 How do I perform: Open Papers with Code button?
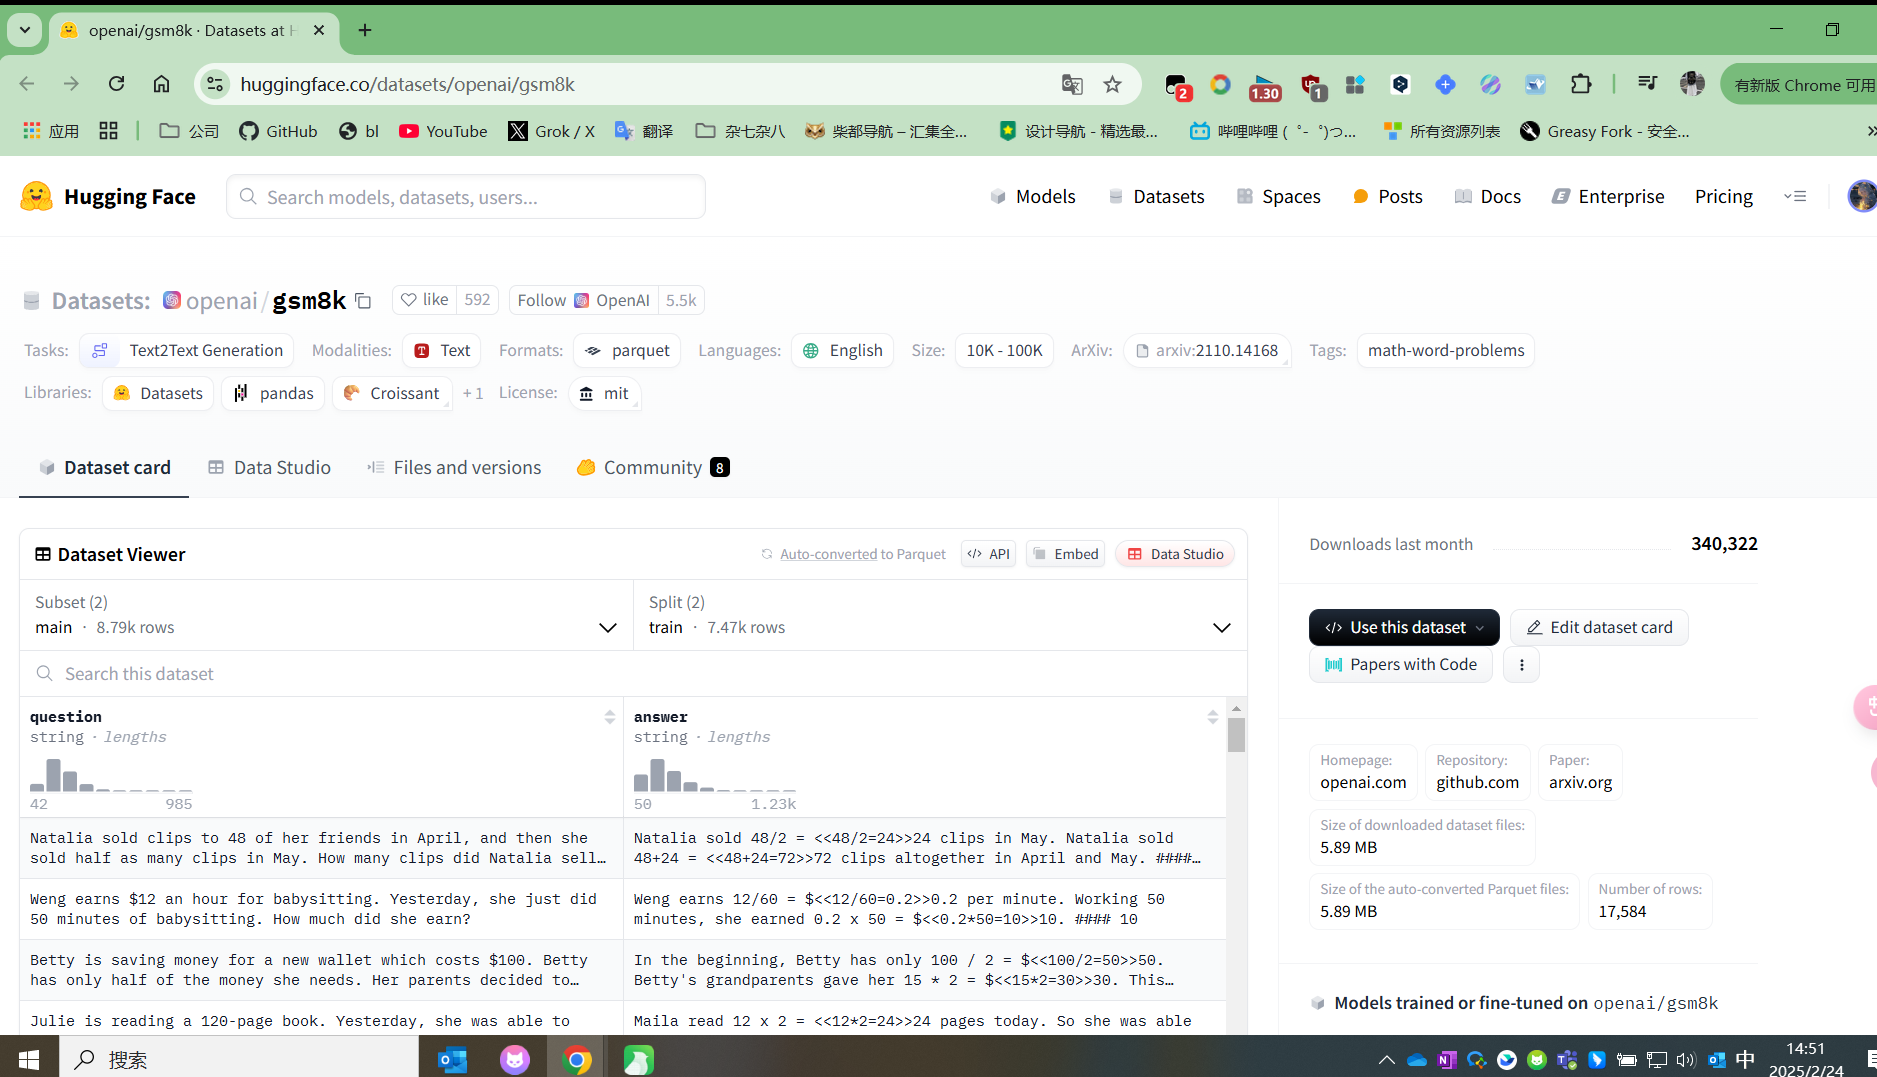1400,665
